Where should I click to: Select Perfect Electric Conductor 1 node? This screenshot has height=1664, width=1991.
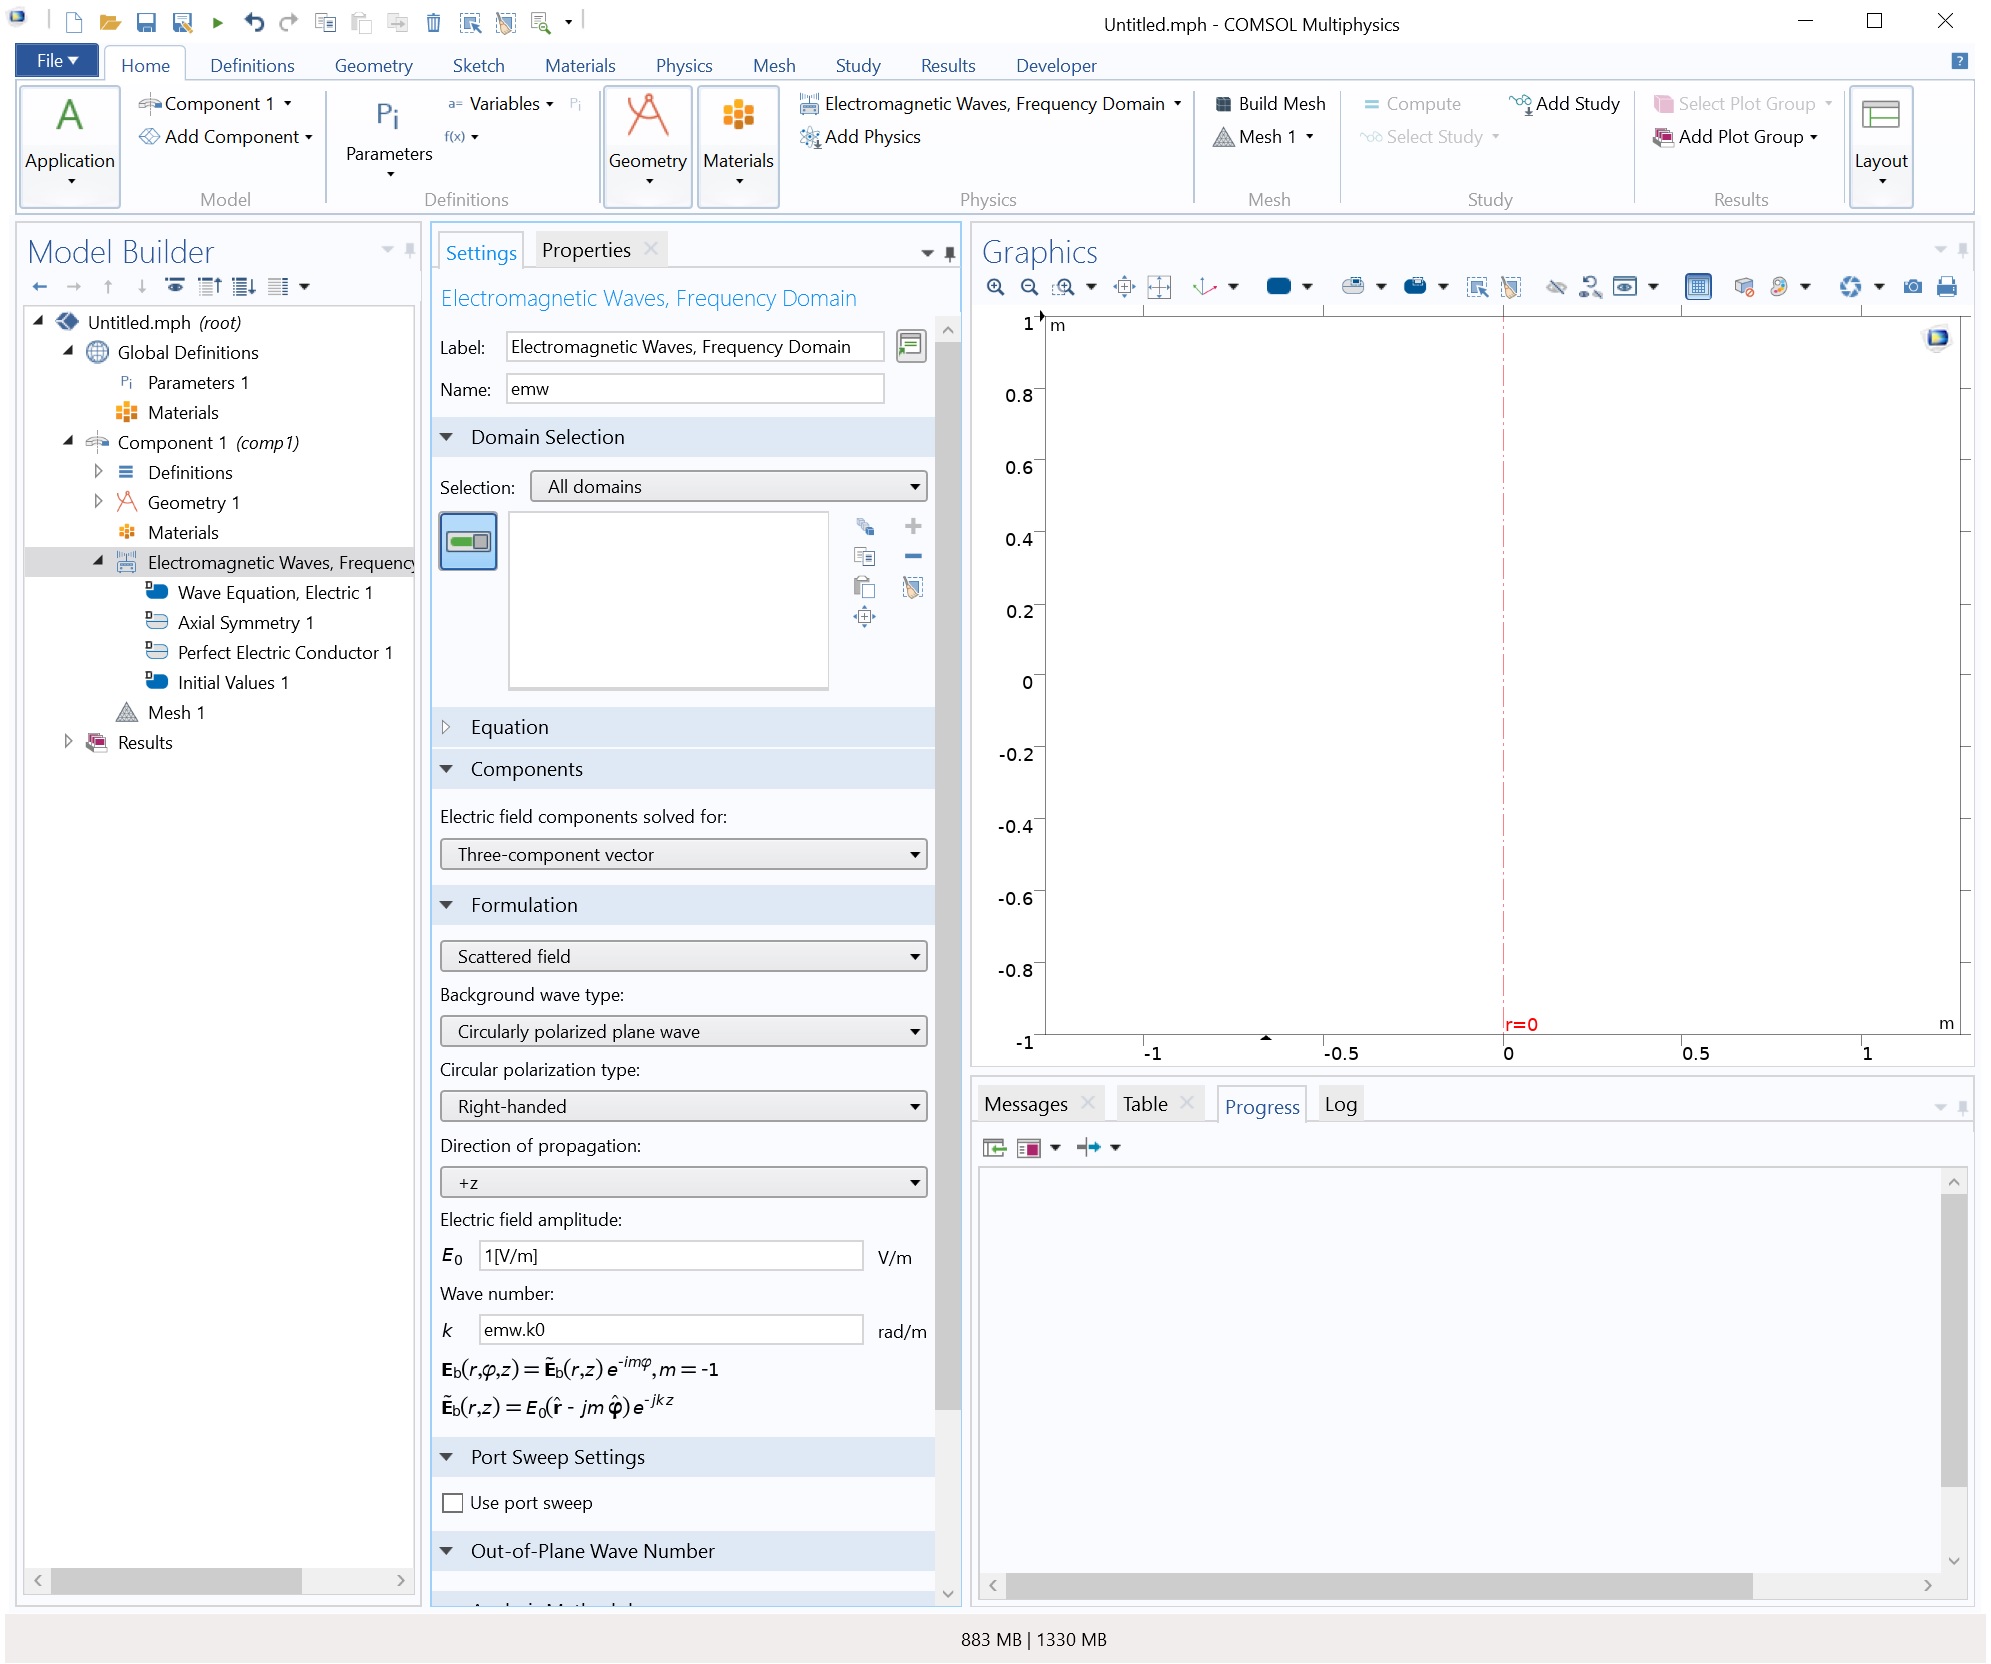pos(284,653)
